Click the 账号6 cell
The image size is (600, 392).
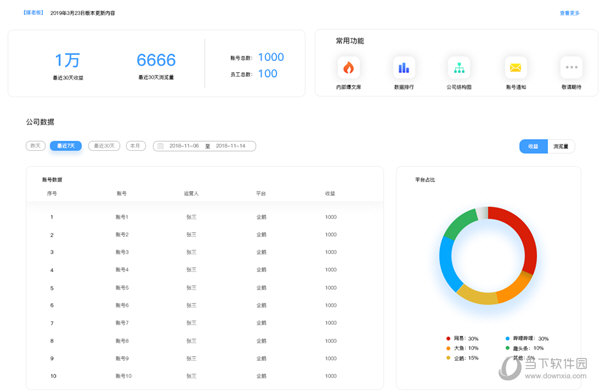(x=122, y=305)
